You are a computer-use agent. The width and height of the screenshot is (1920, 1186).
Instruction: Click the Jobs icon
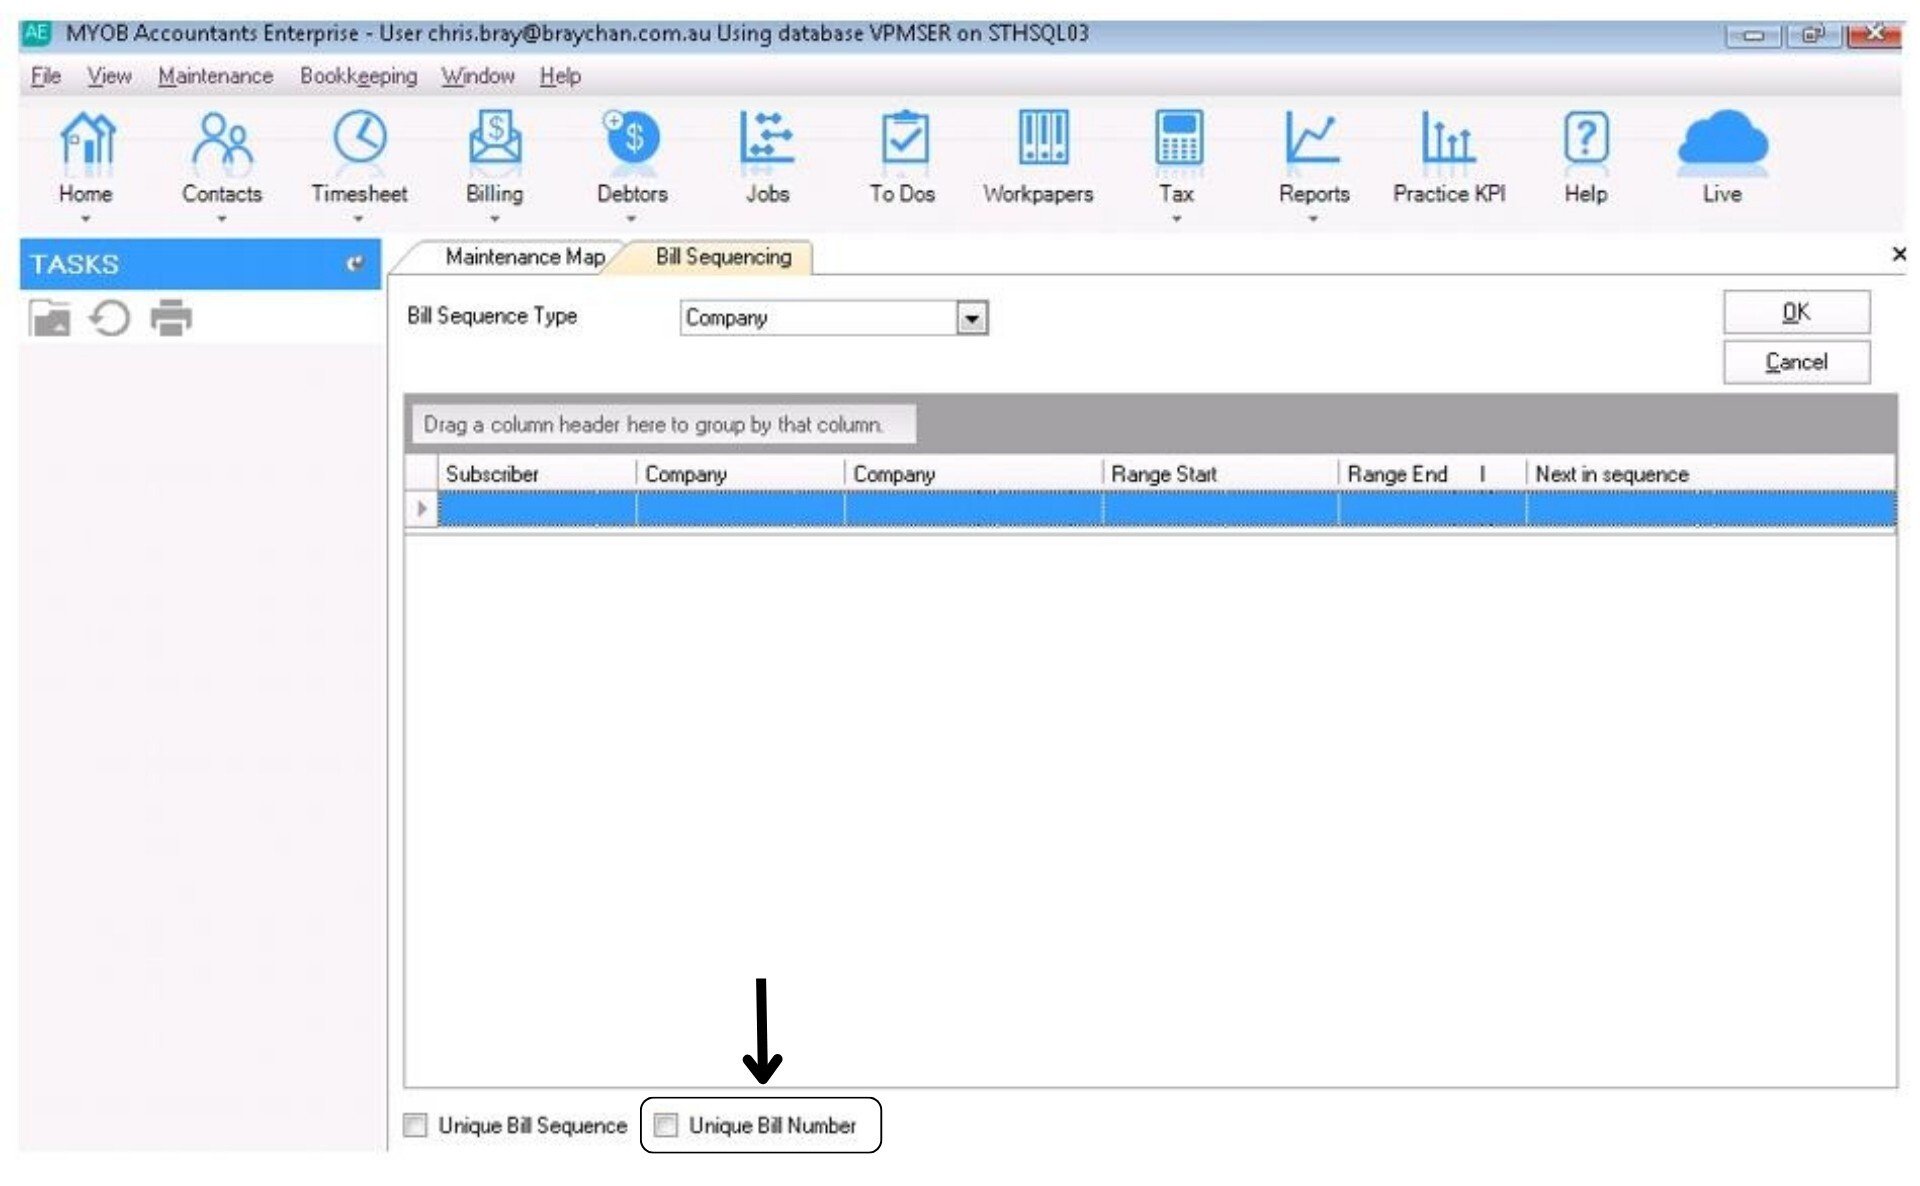click(x=767, y=139)
